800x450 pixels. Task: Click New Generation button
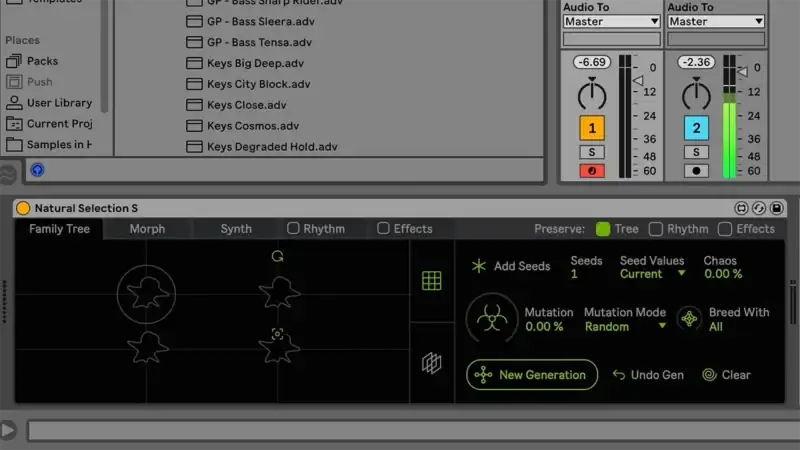[532, 375]
